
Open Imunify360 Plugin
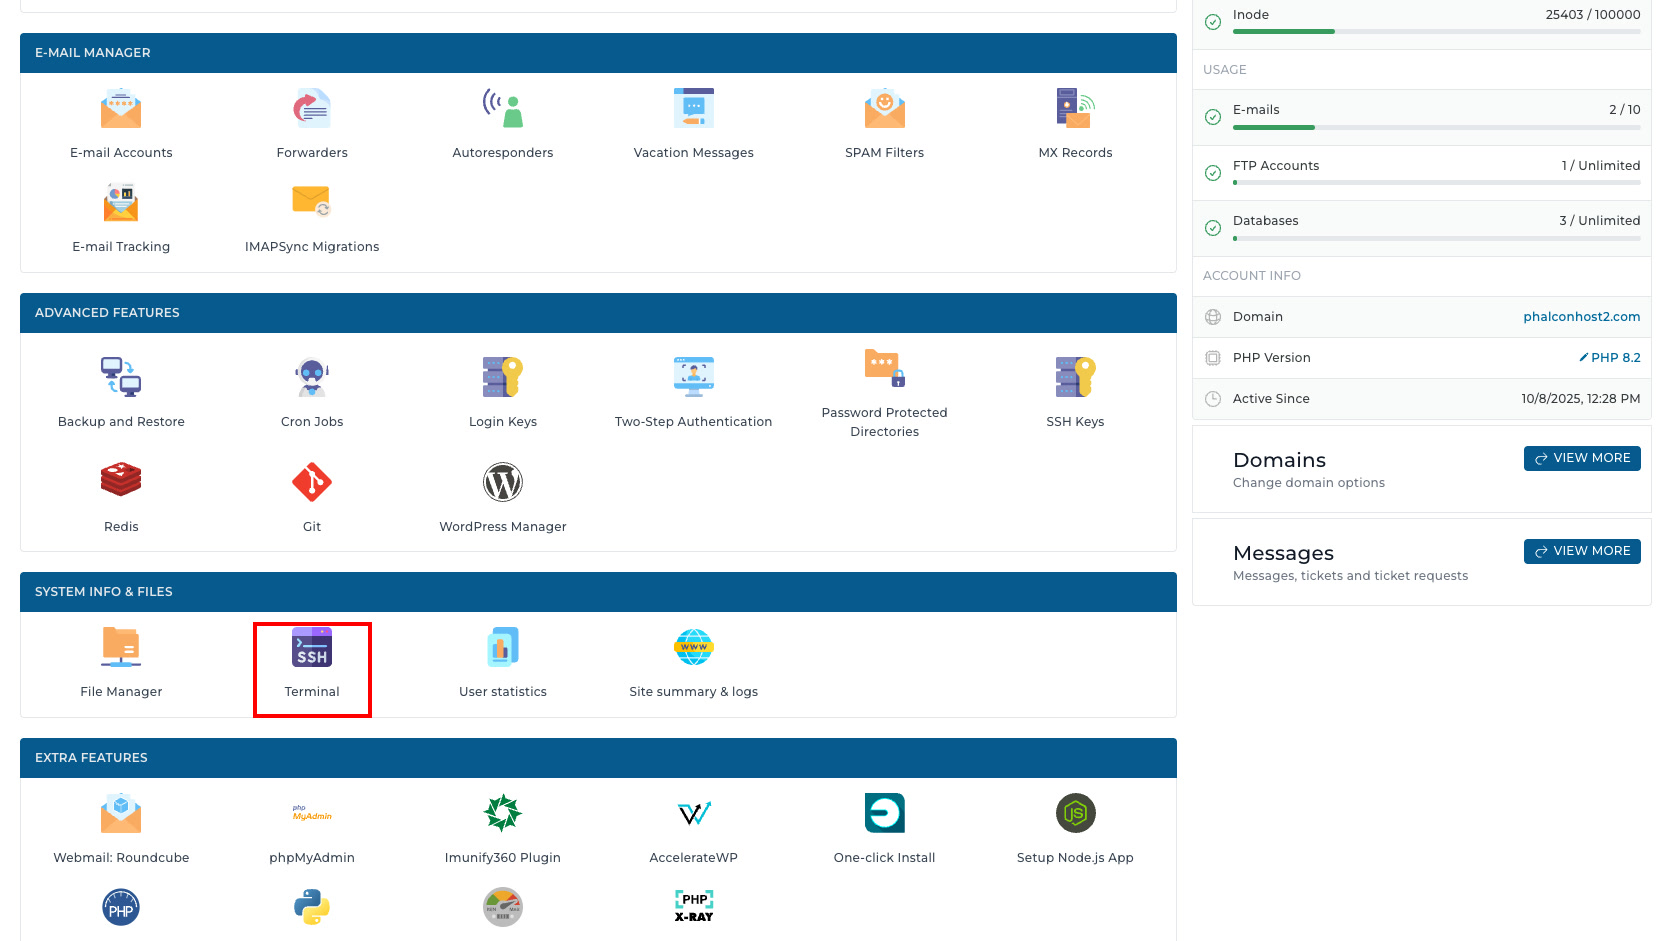[x=503, y=830]
